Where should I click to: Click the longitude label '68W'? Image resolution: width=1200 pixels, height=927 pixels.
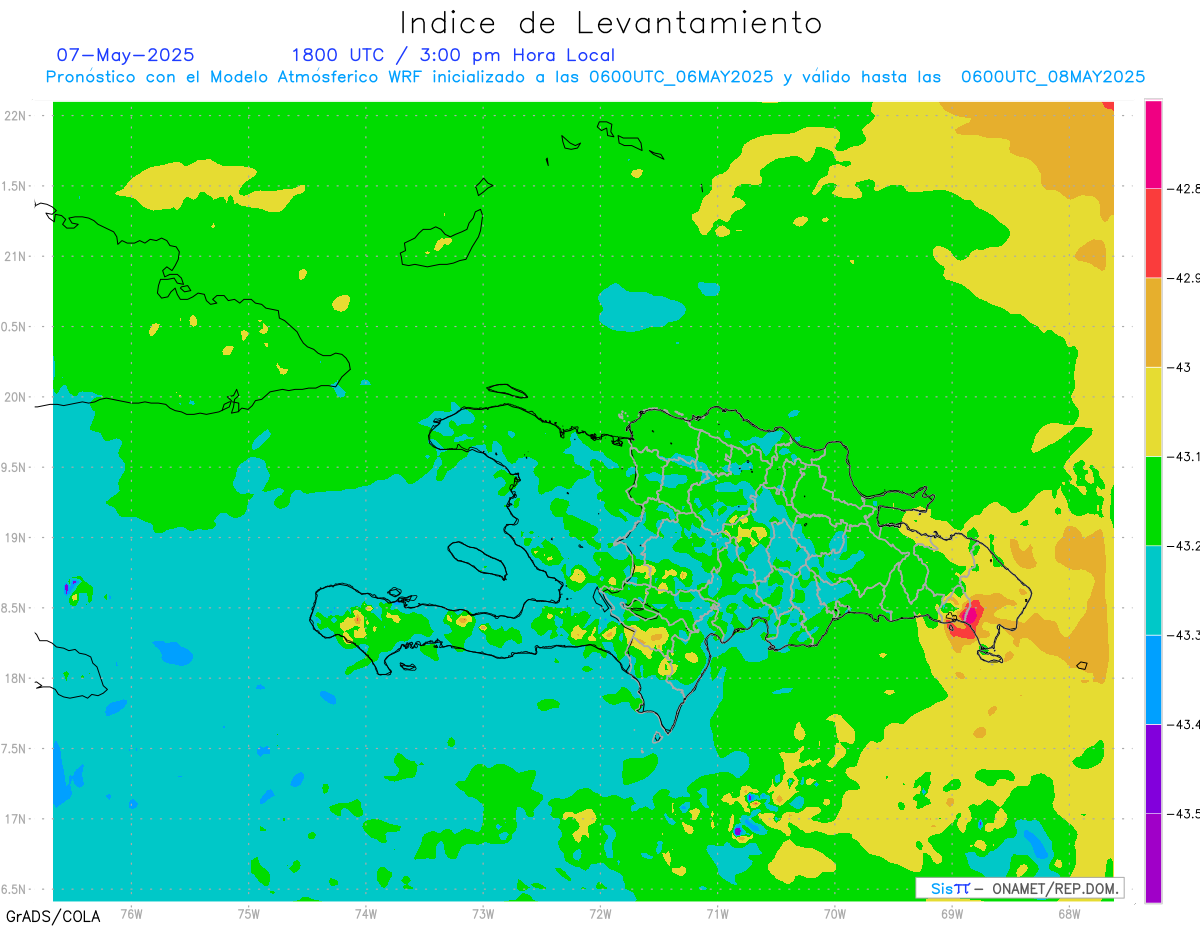[x=1068, y=913]
